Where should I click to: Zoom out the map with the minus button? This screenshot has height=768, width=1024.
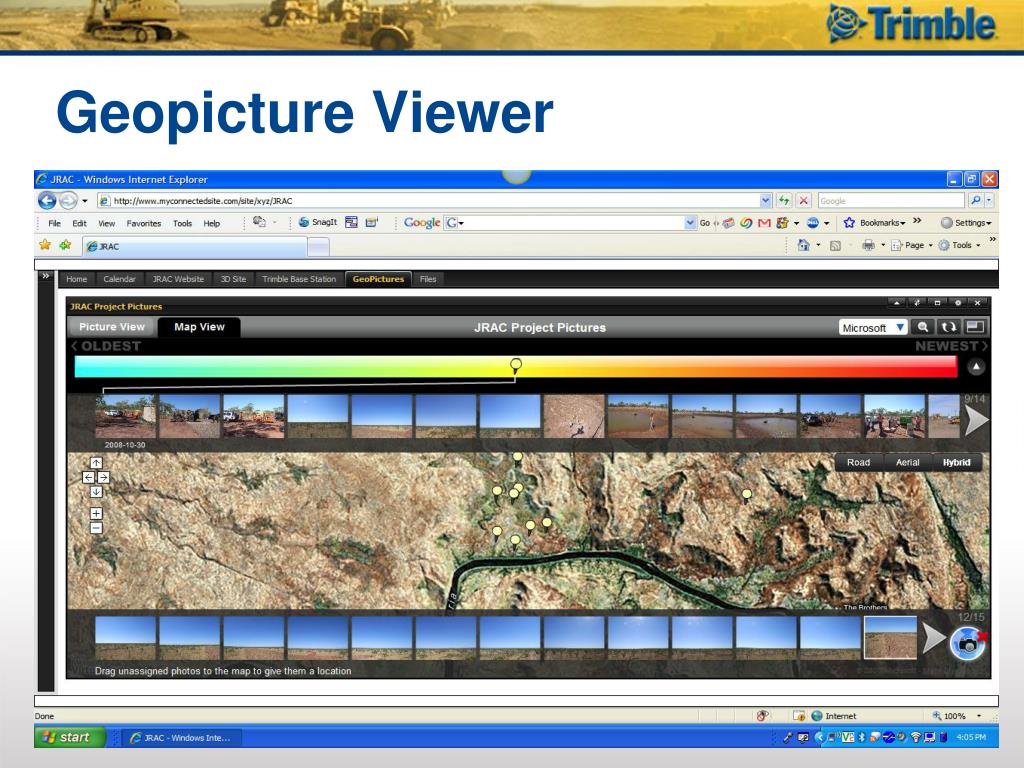[x=96, y=528]
